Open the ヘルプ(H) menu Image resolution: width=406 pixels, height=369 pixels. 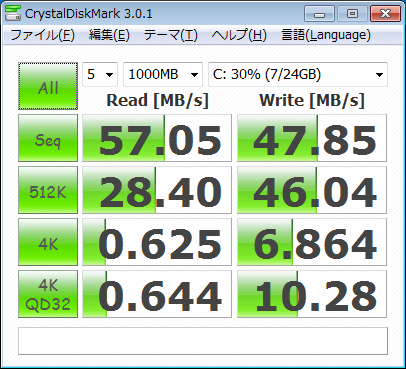[239, 35]
